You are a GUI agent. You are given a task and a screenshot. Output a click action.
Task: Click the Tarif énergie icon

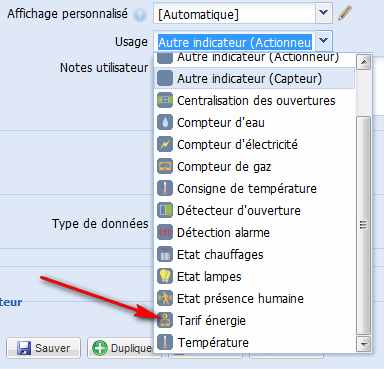[x=165, y=320]
